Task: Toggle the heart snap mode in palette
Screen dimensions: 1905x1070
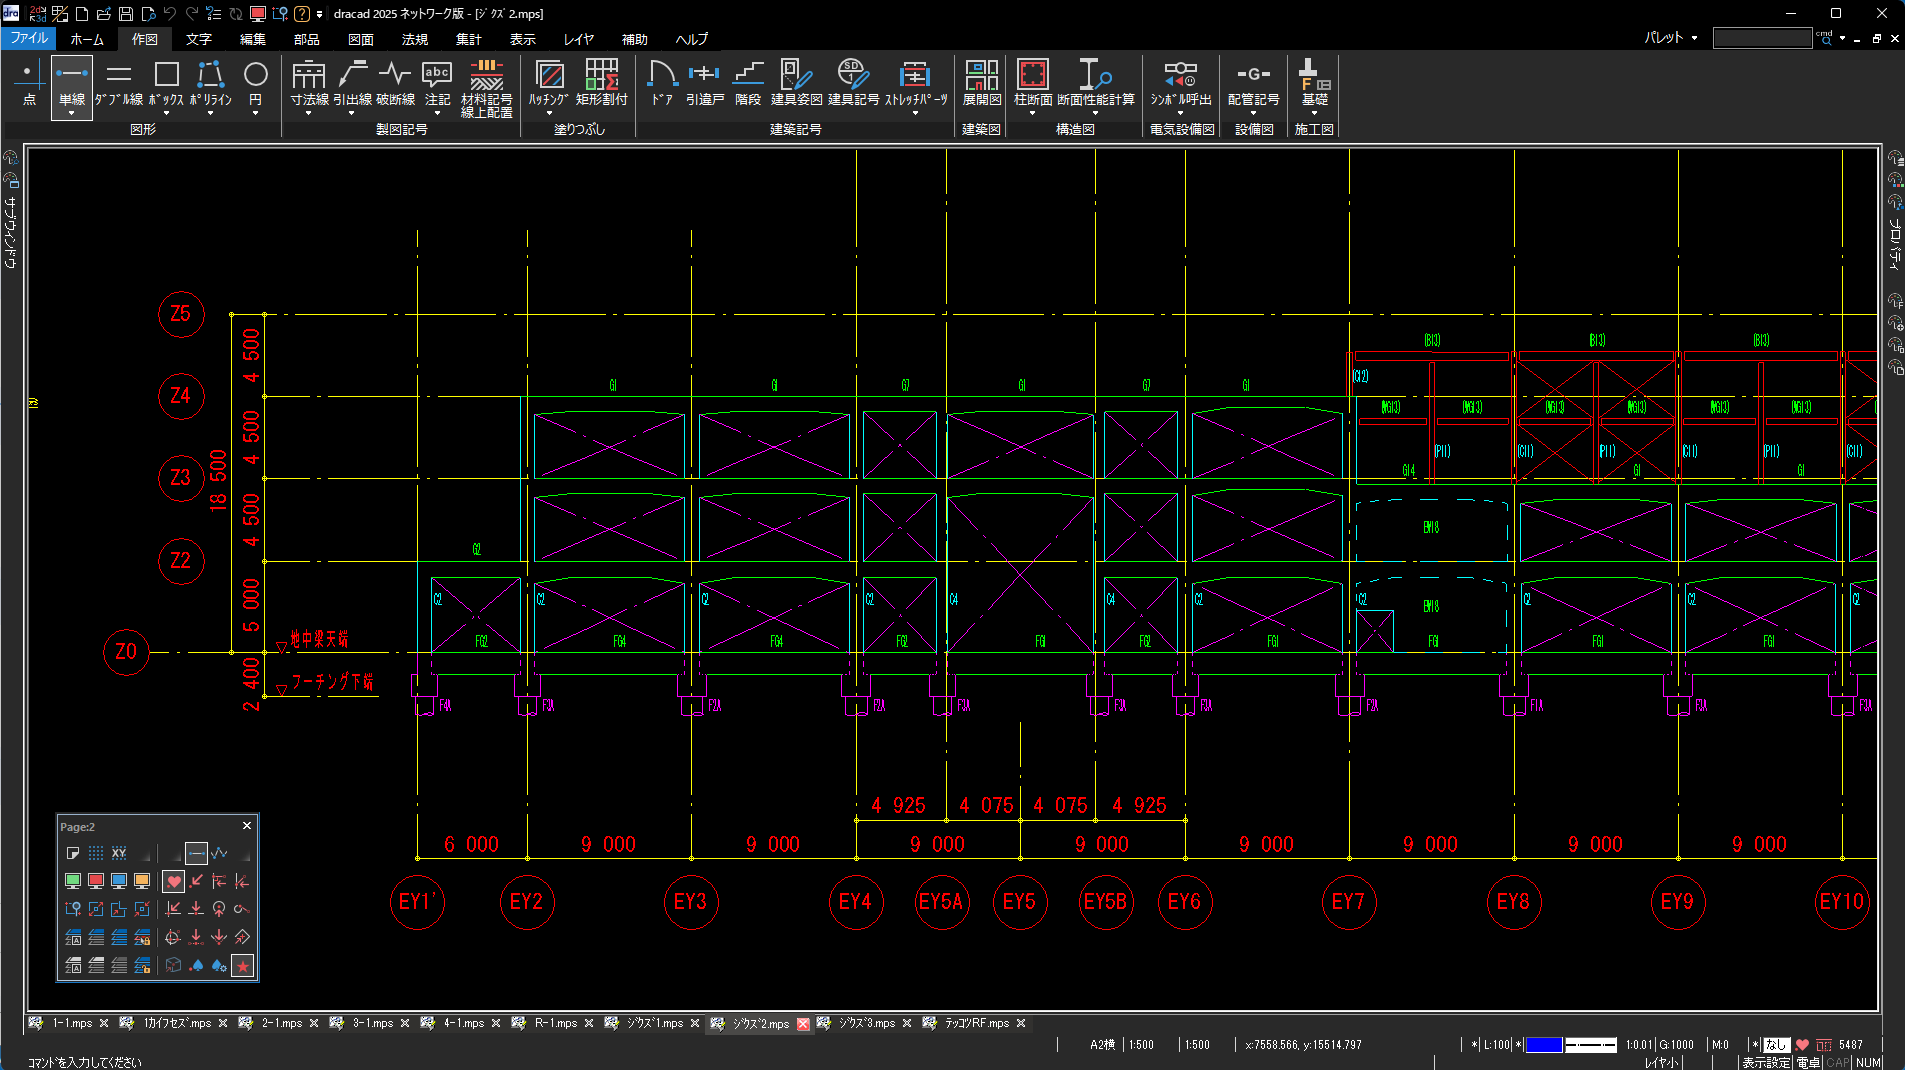Action: pos(174,881)
